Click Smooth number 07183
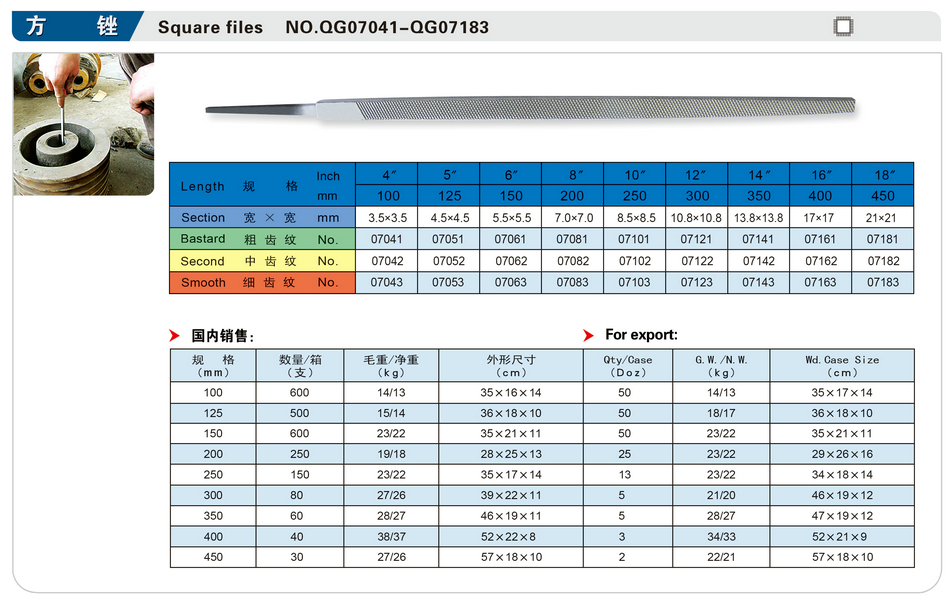 (x=883, y=282)
